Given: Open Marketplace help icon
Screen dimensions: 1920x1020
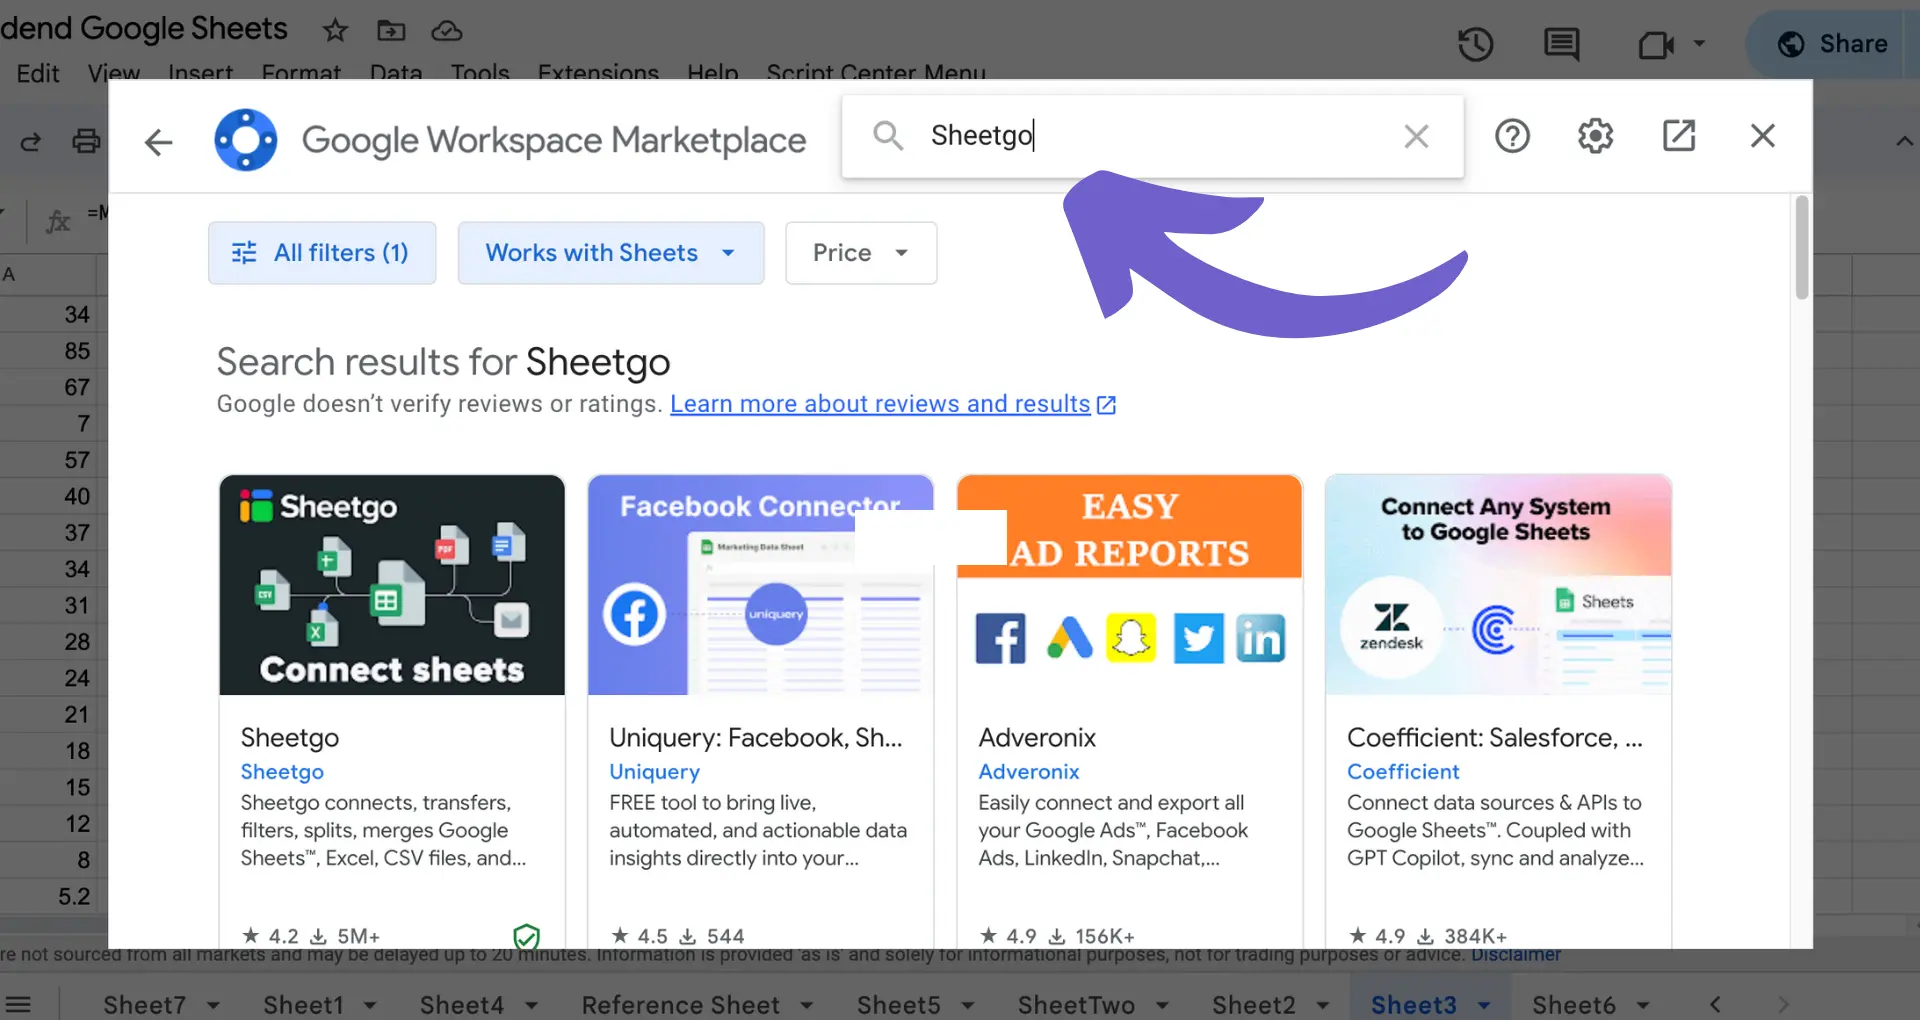Looking at the screenshot, I should click(x=1512, y=136).
